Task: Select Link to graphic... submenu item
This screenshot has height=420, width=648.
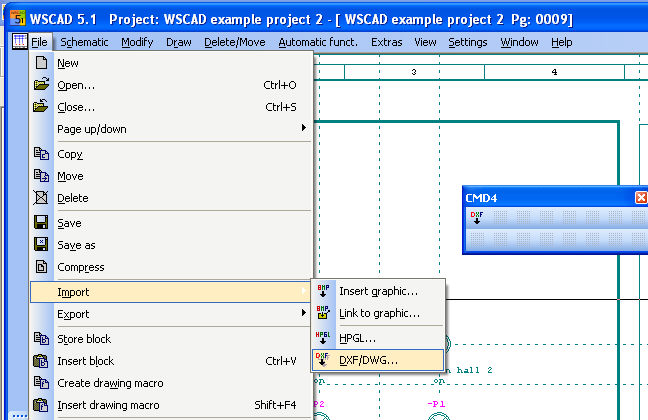Action: (x=378, y=313)
